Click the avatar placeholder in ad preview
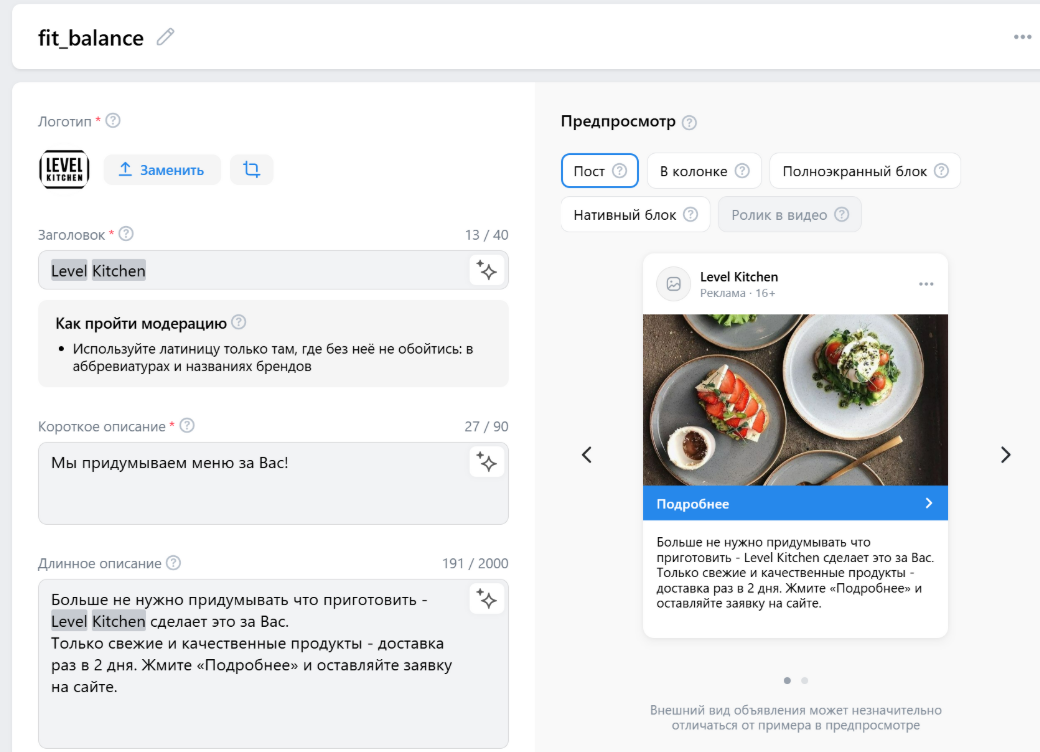The width and height of the screenshot is (1040, 752). tap(674, 284)
